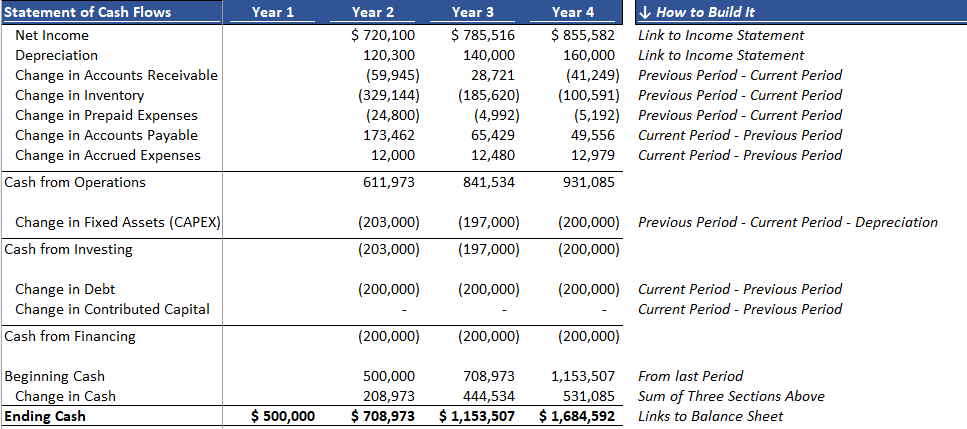The height and width of the screenshot is (429, 967).
Task: Click Year 3 Accounts Receivable change 28,721
Action: (494, 75)
